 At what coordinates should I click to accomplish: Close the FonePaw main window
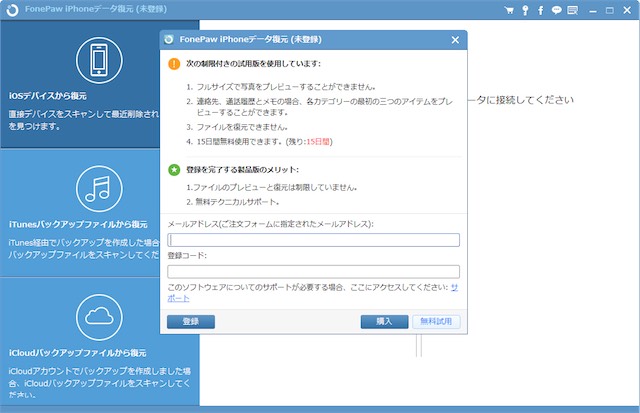coord(627,10)
